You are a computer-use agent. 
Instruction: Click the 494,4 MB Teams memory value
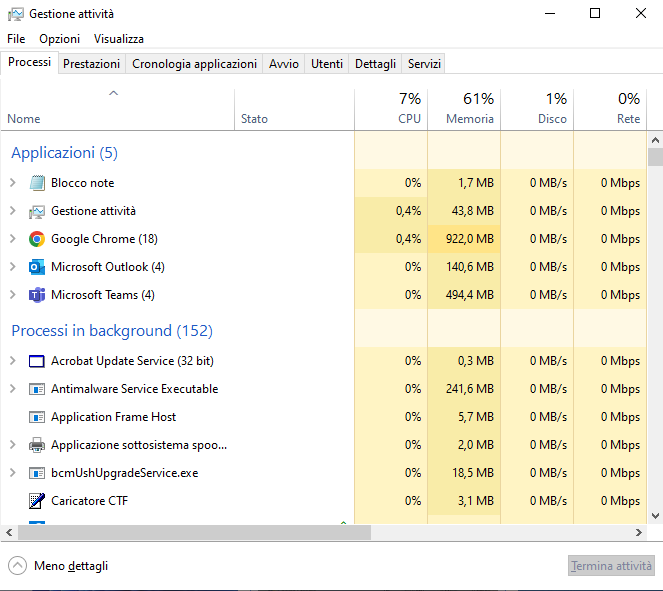[469, 295]
